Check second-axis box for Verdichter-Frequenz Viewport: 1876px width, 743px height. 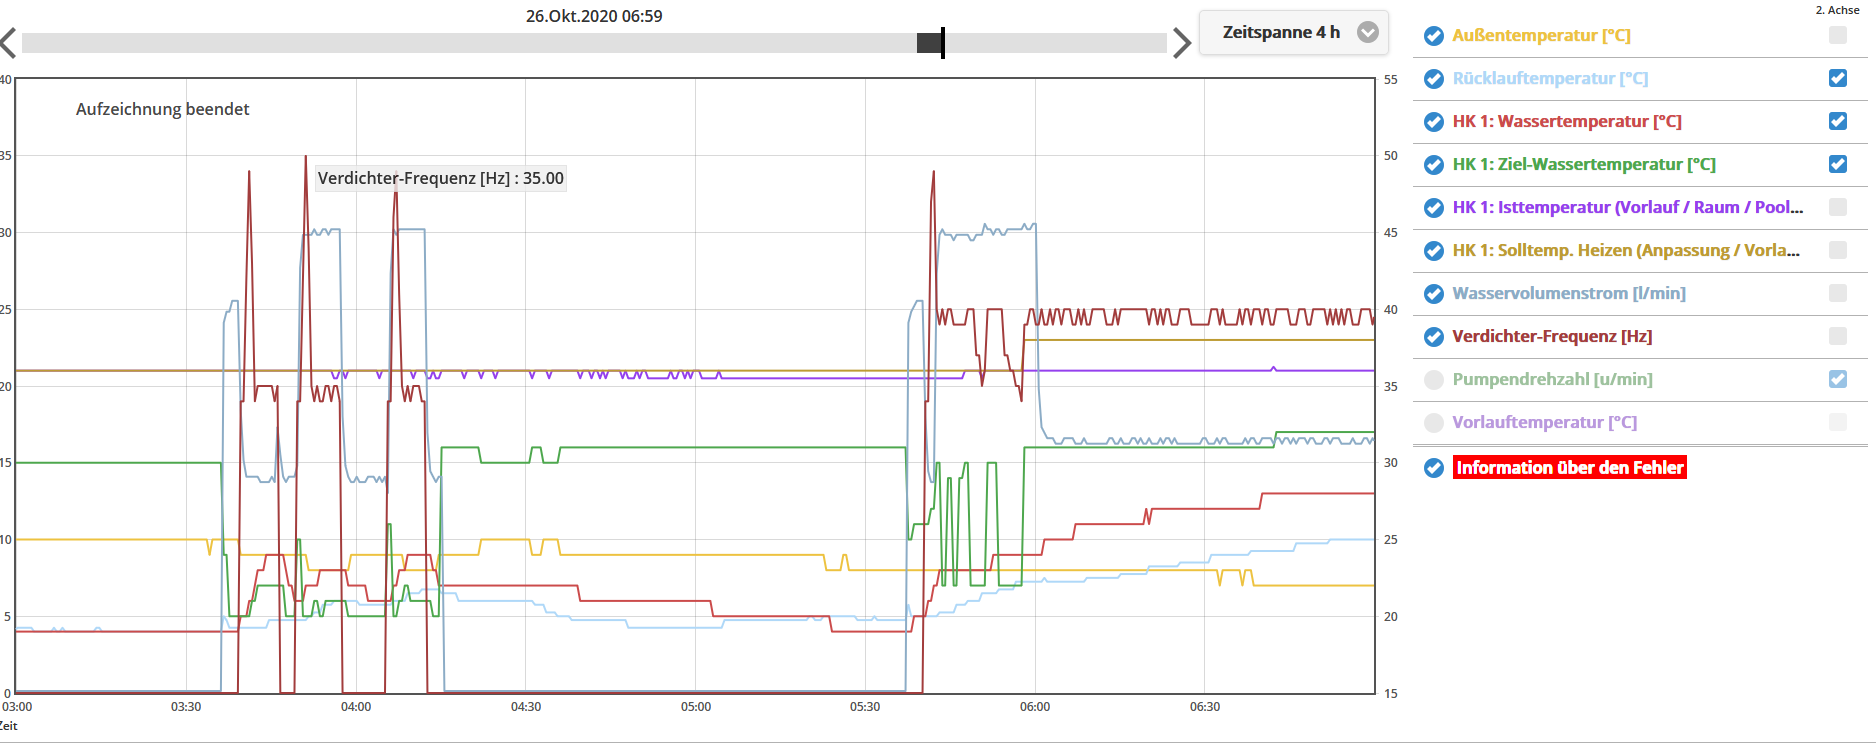coord(1837,336)
